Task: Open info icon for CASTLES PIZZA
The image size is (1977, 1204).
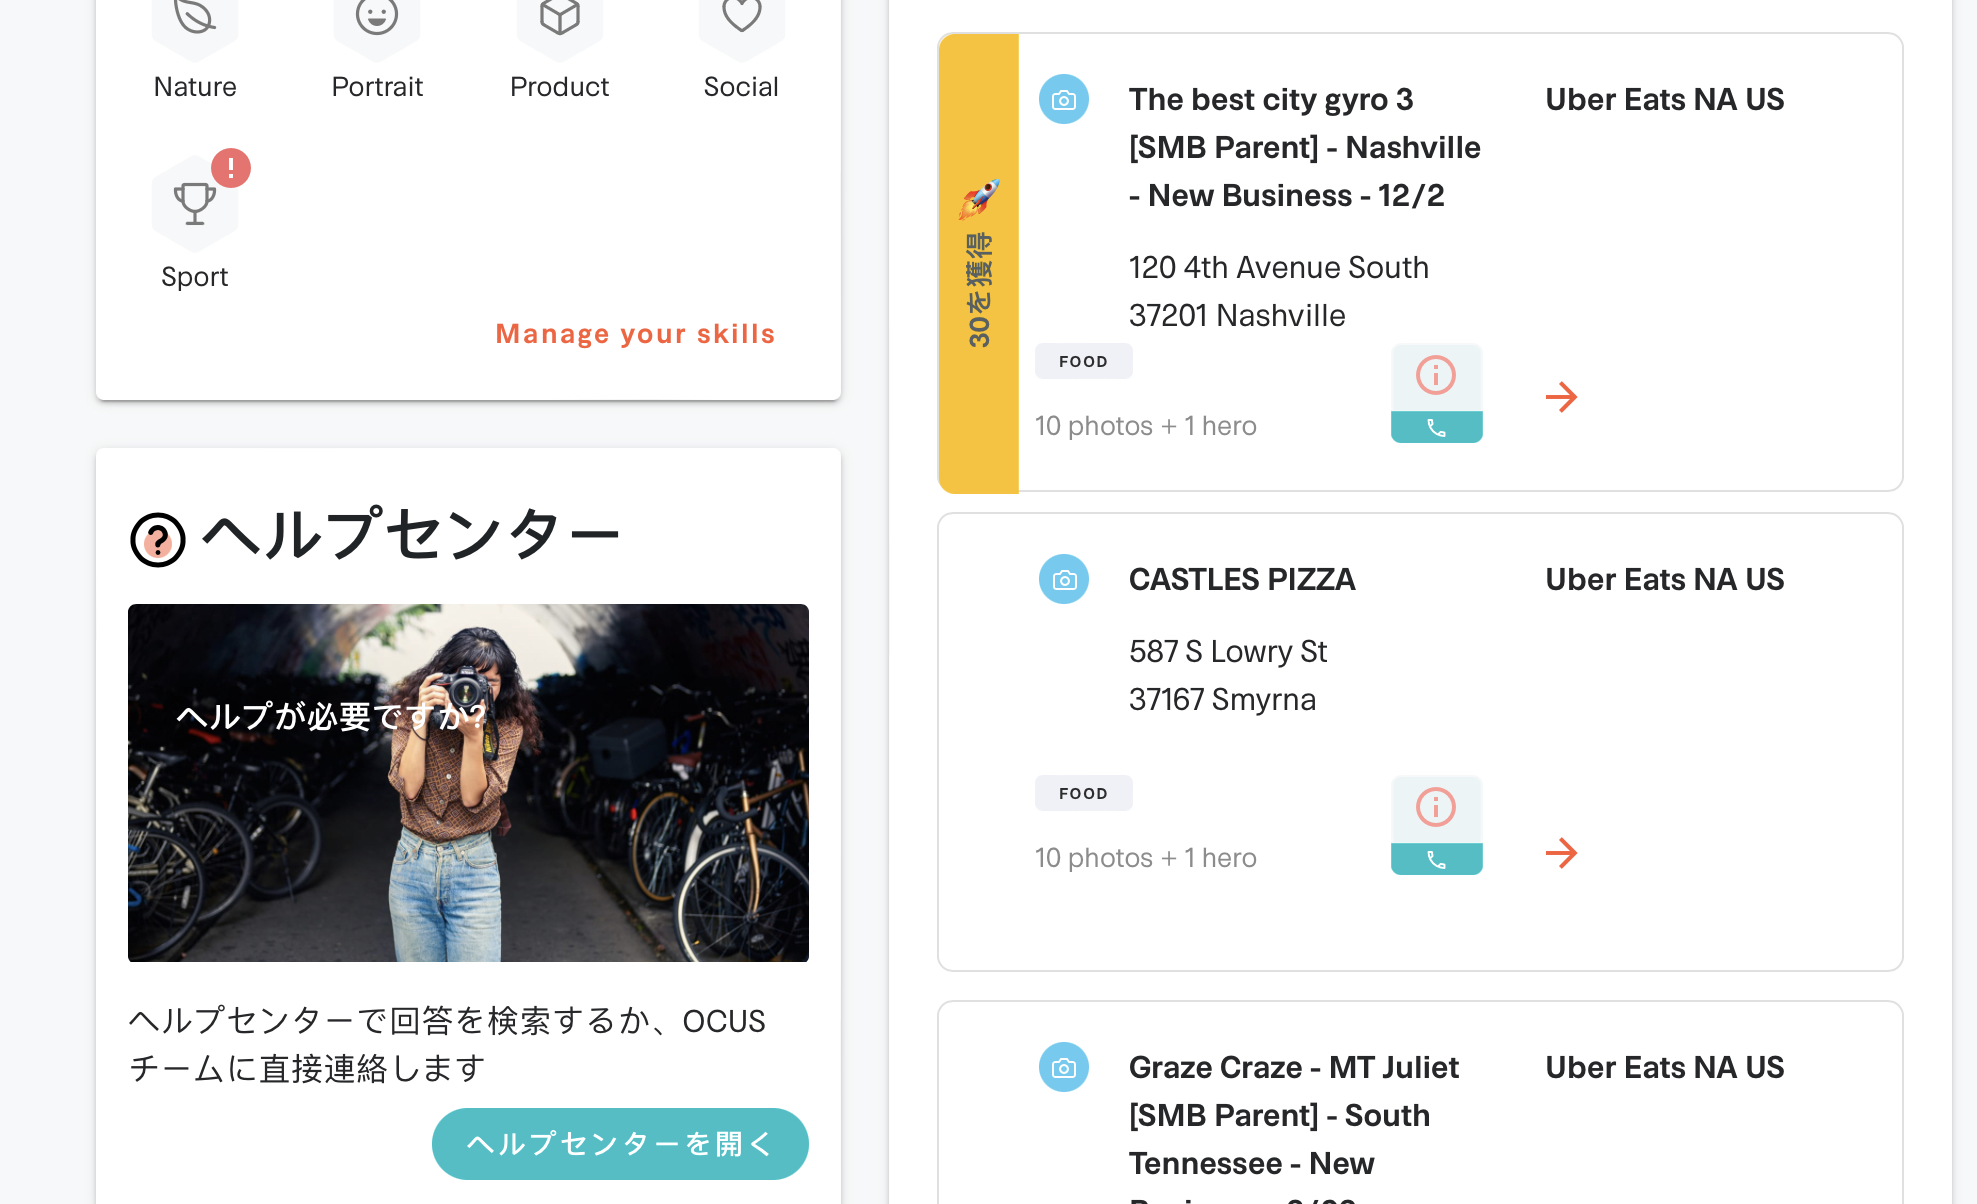Action: [x=1436, y=808]
